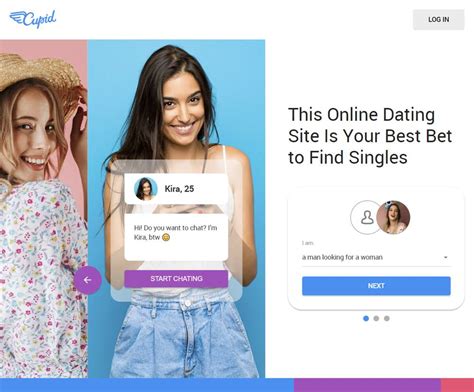Click Kira, 25 name card

click(176, 189)
